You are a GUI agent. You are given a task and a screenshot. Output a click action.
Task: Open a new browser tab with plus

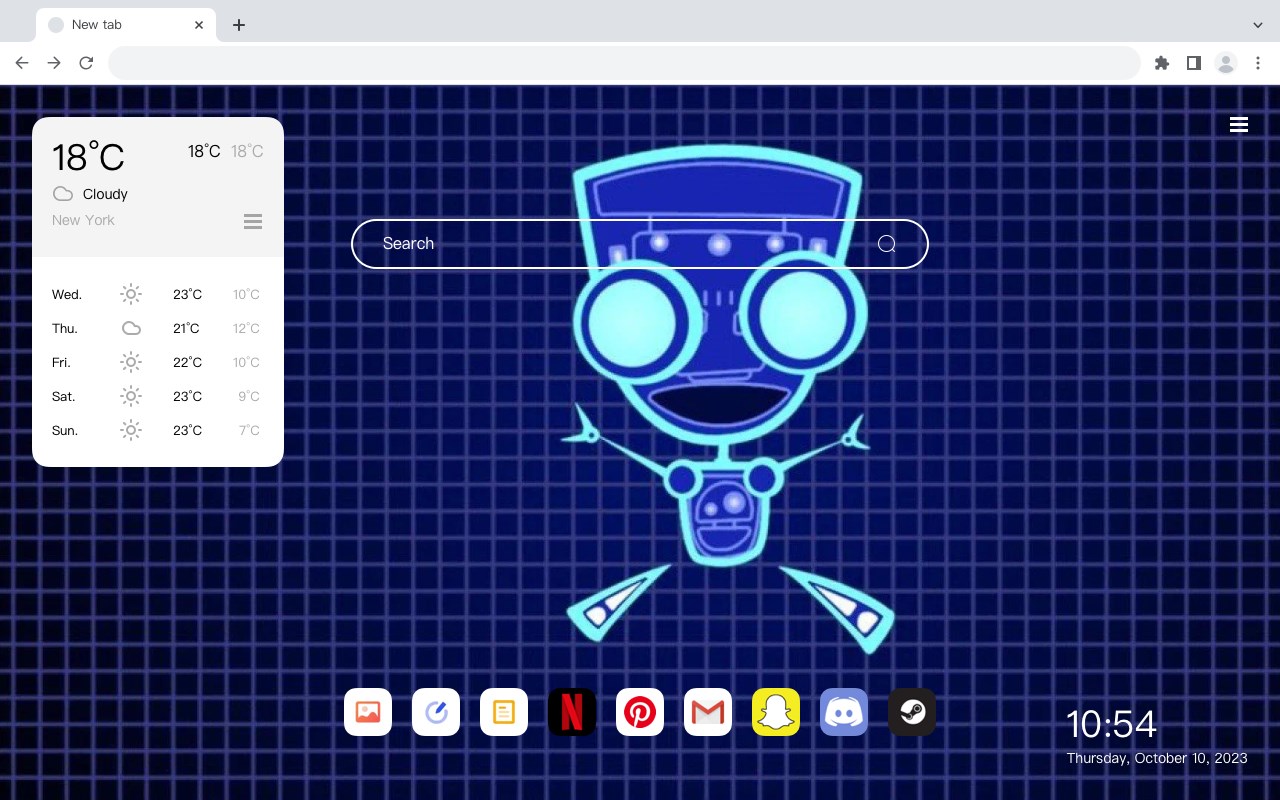click(238, 25)
